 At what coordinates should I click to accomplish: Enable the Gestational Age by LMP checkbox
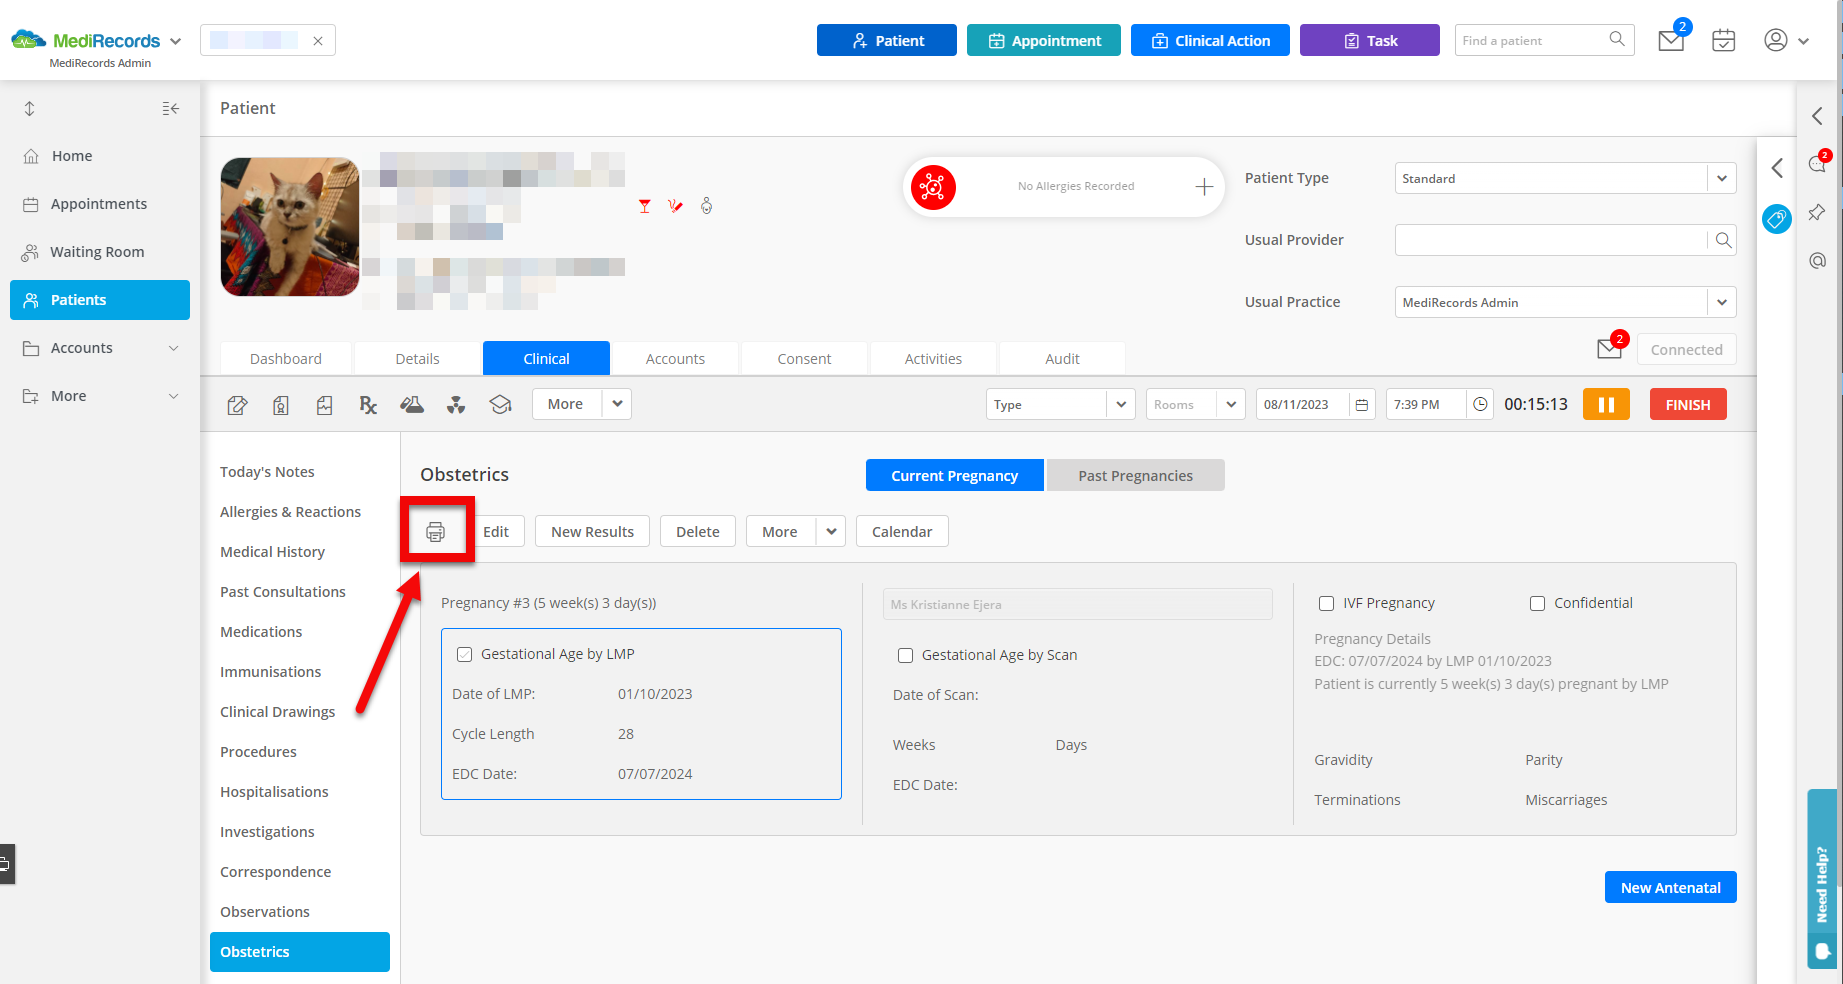[464, 653]
